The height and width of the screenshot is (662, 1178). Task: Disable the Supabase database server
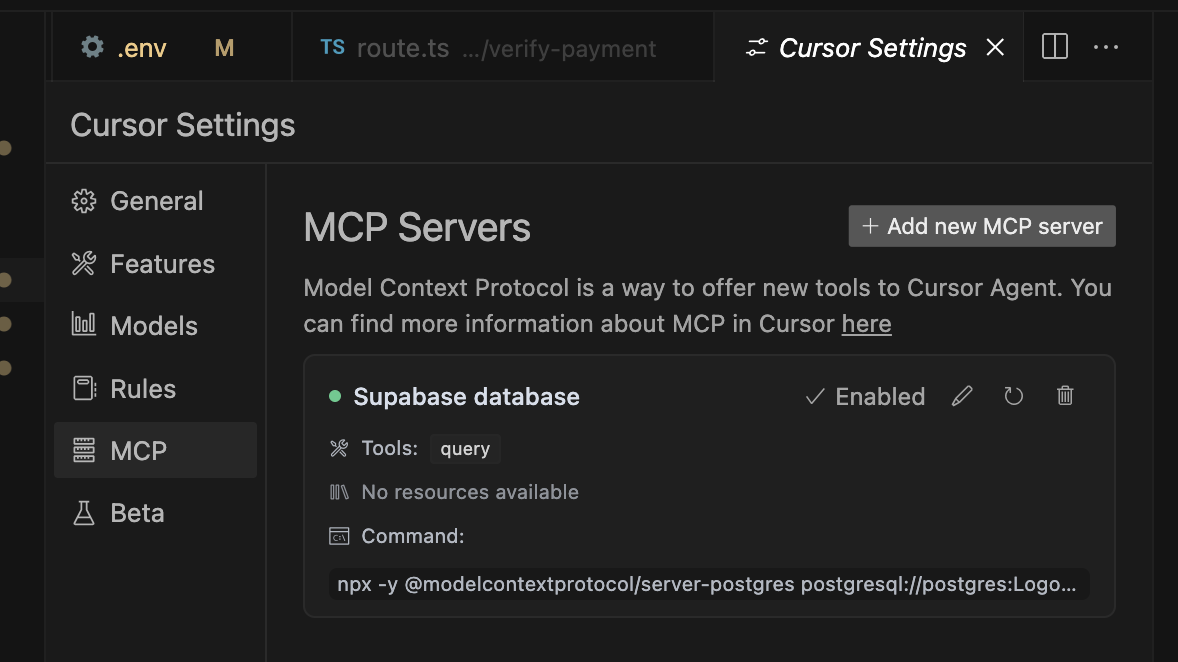point(864,396)
